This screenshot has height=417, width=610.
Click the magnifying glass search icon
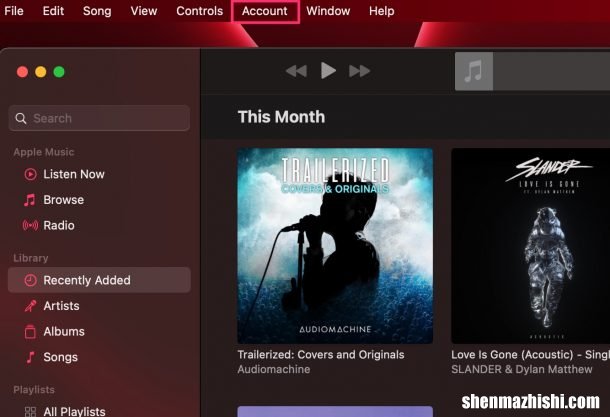[21, 118]
